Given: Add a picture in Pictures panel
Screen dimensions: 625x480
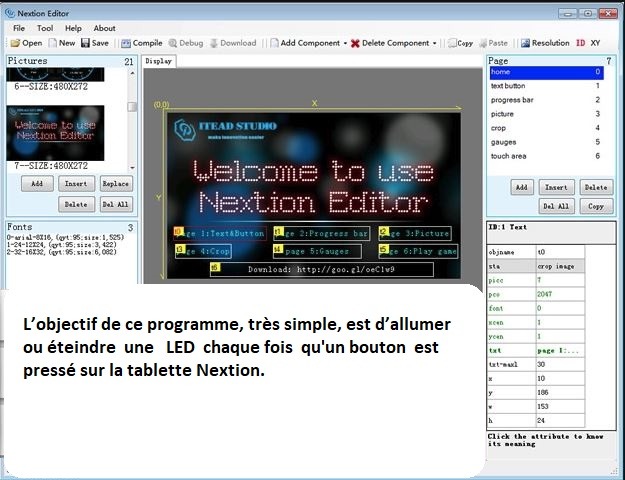Looking at the screenshot, I should [37, 184].
